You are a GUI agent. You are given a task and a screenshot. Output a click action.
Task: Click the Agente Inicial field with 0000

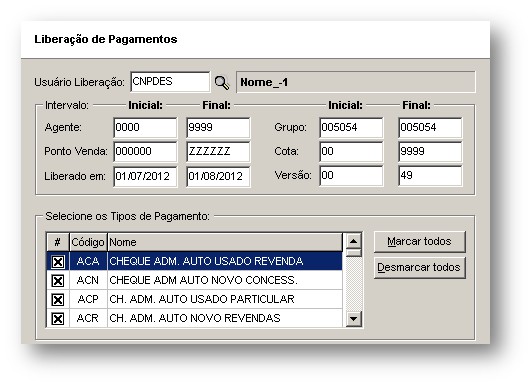[x=145, y=128]
